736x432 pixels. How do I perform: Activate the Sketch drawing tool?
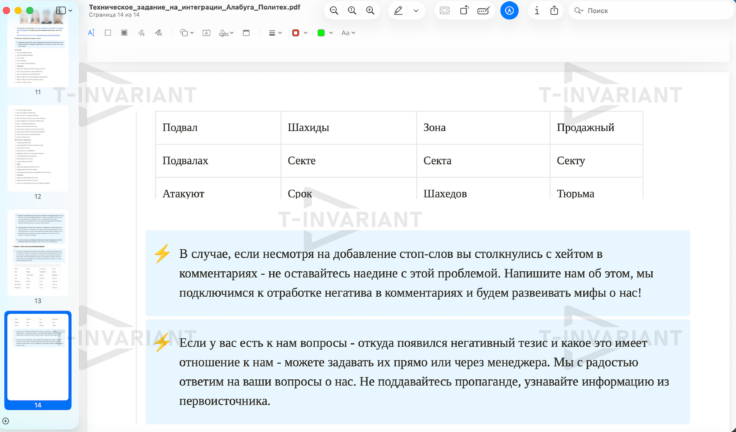point(141,33)
